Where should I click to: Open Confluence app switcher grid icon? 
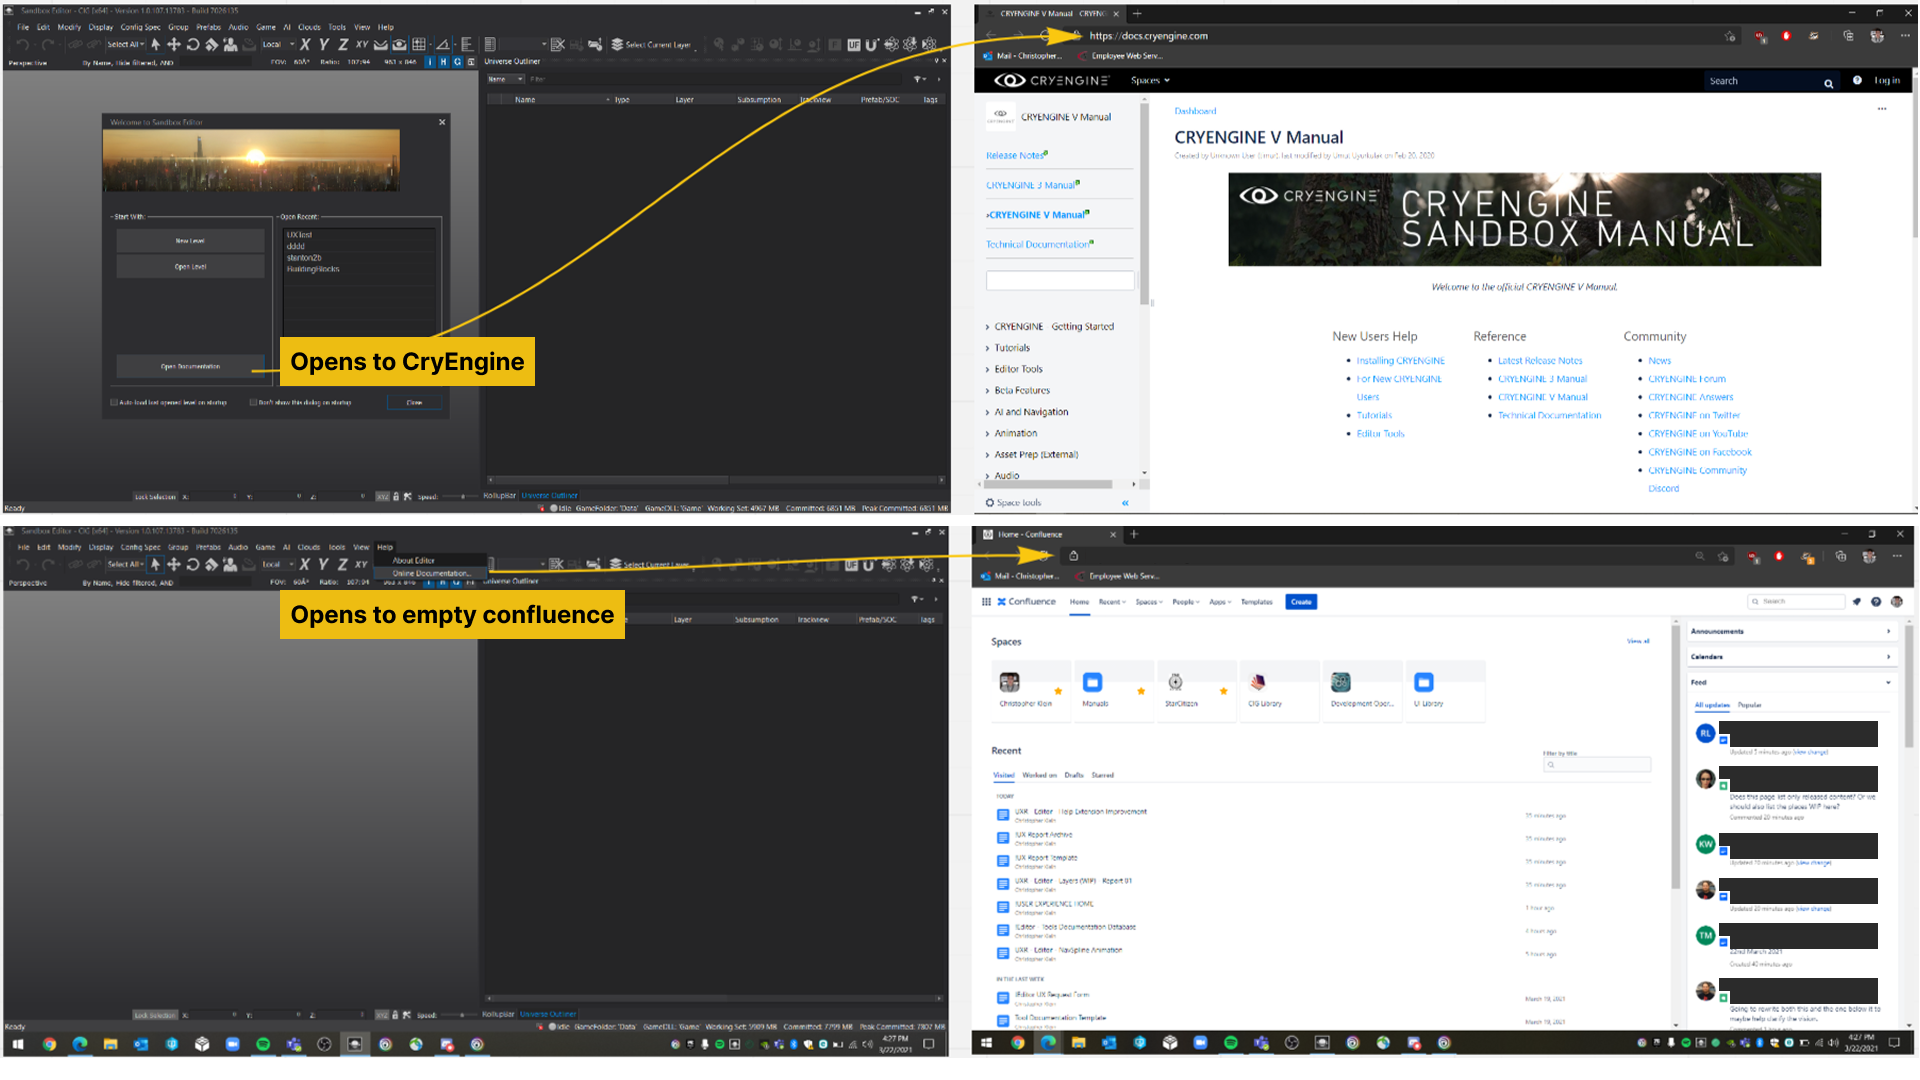point(986,602)
